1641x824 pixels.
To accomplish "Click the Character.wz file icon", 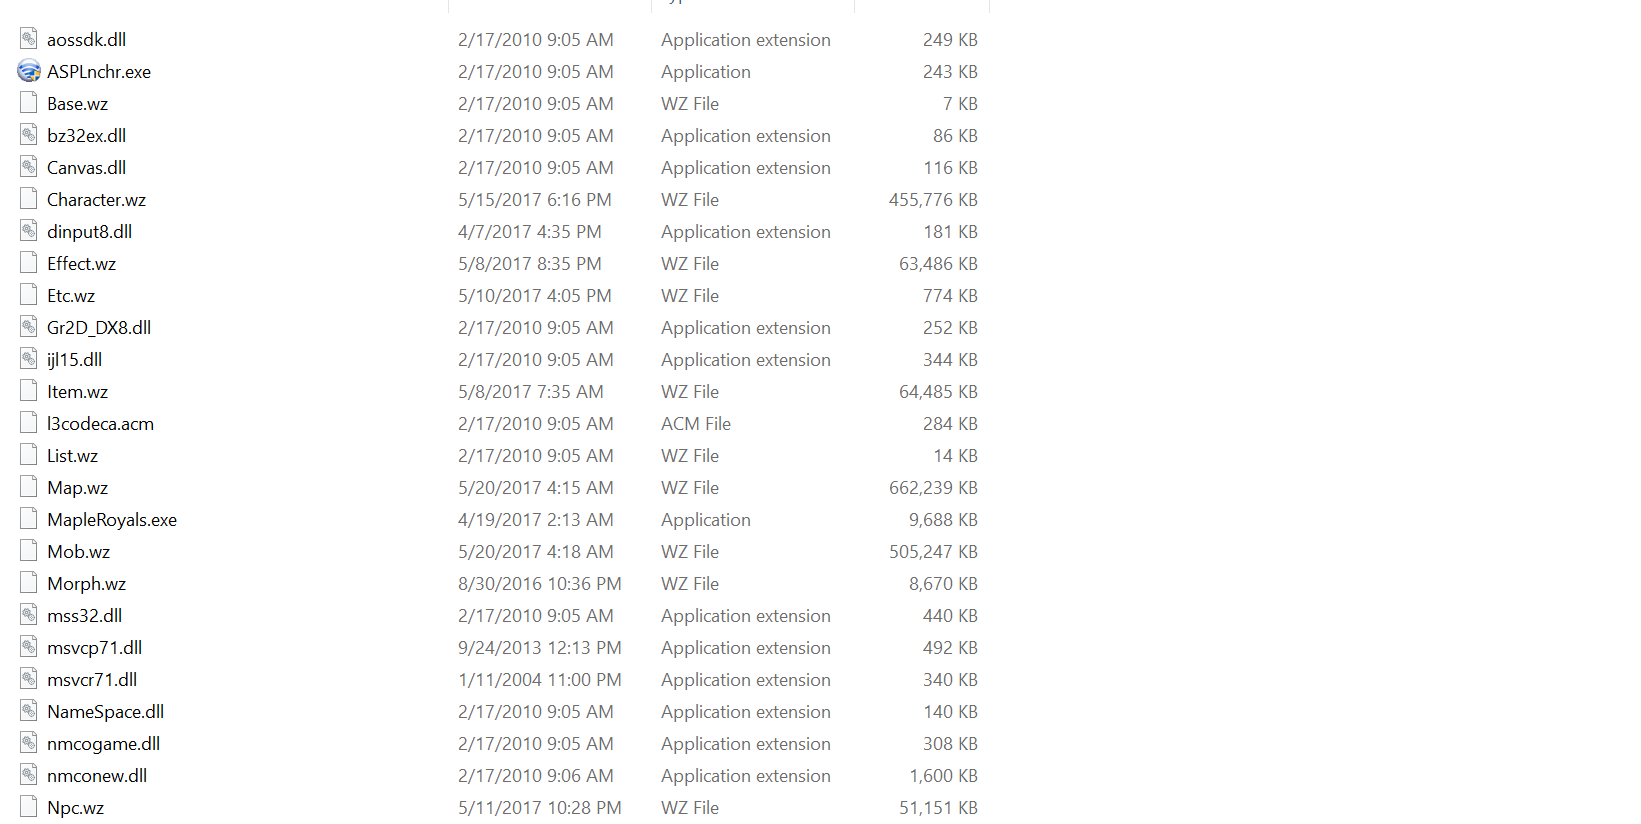I will pyautogui.click(x=29, y=199).
